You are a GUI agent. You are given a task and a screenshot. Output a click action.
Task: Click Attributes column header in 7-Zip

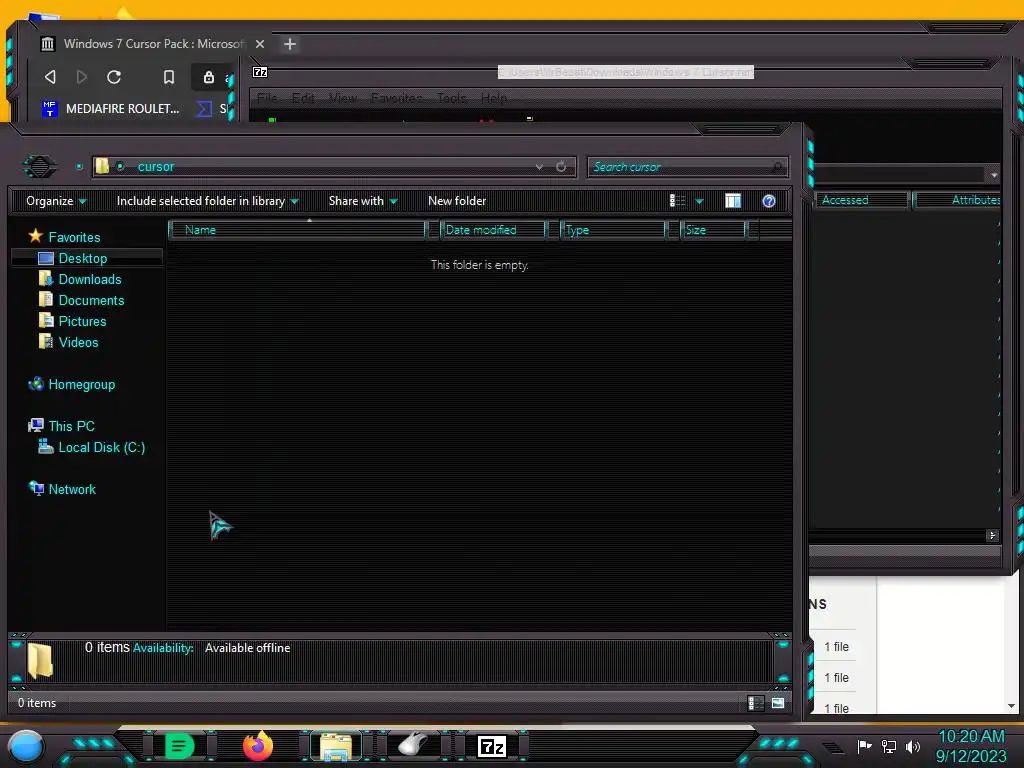click(957, 200)
